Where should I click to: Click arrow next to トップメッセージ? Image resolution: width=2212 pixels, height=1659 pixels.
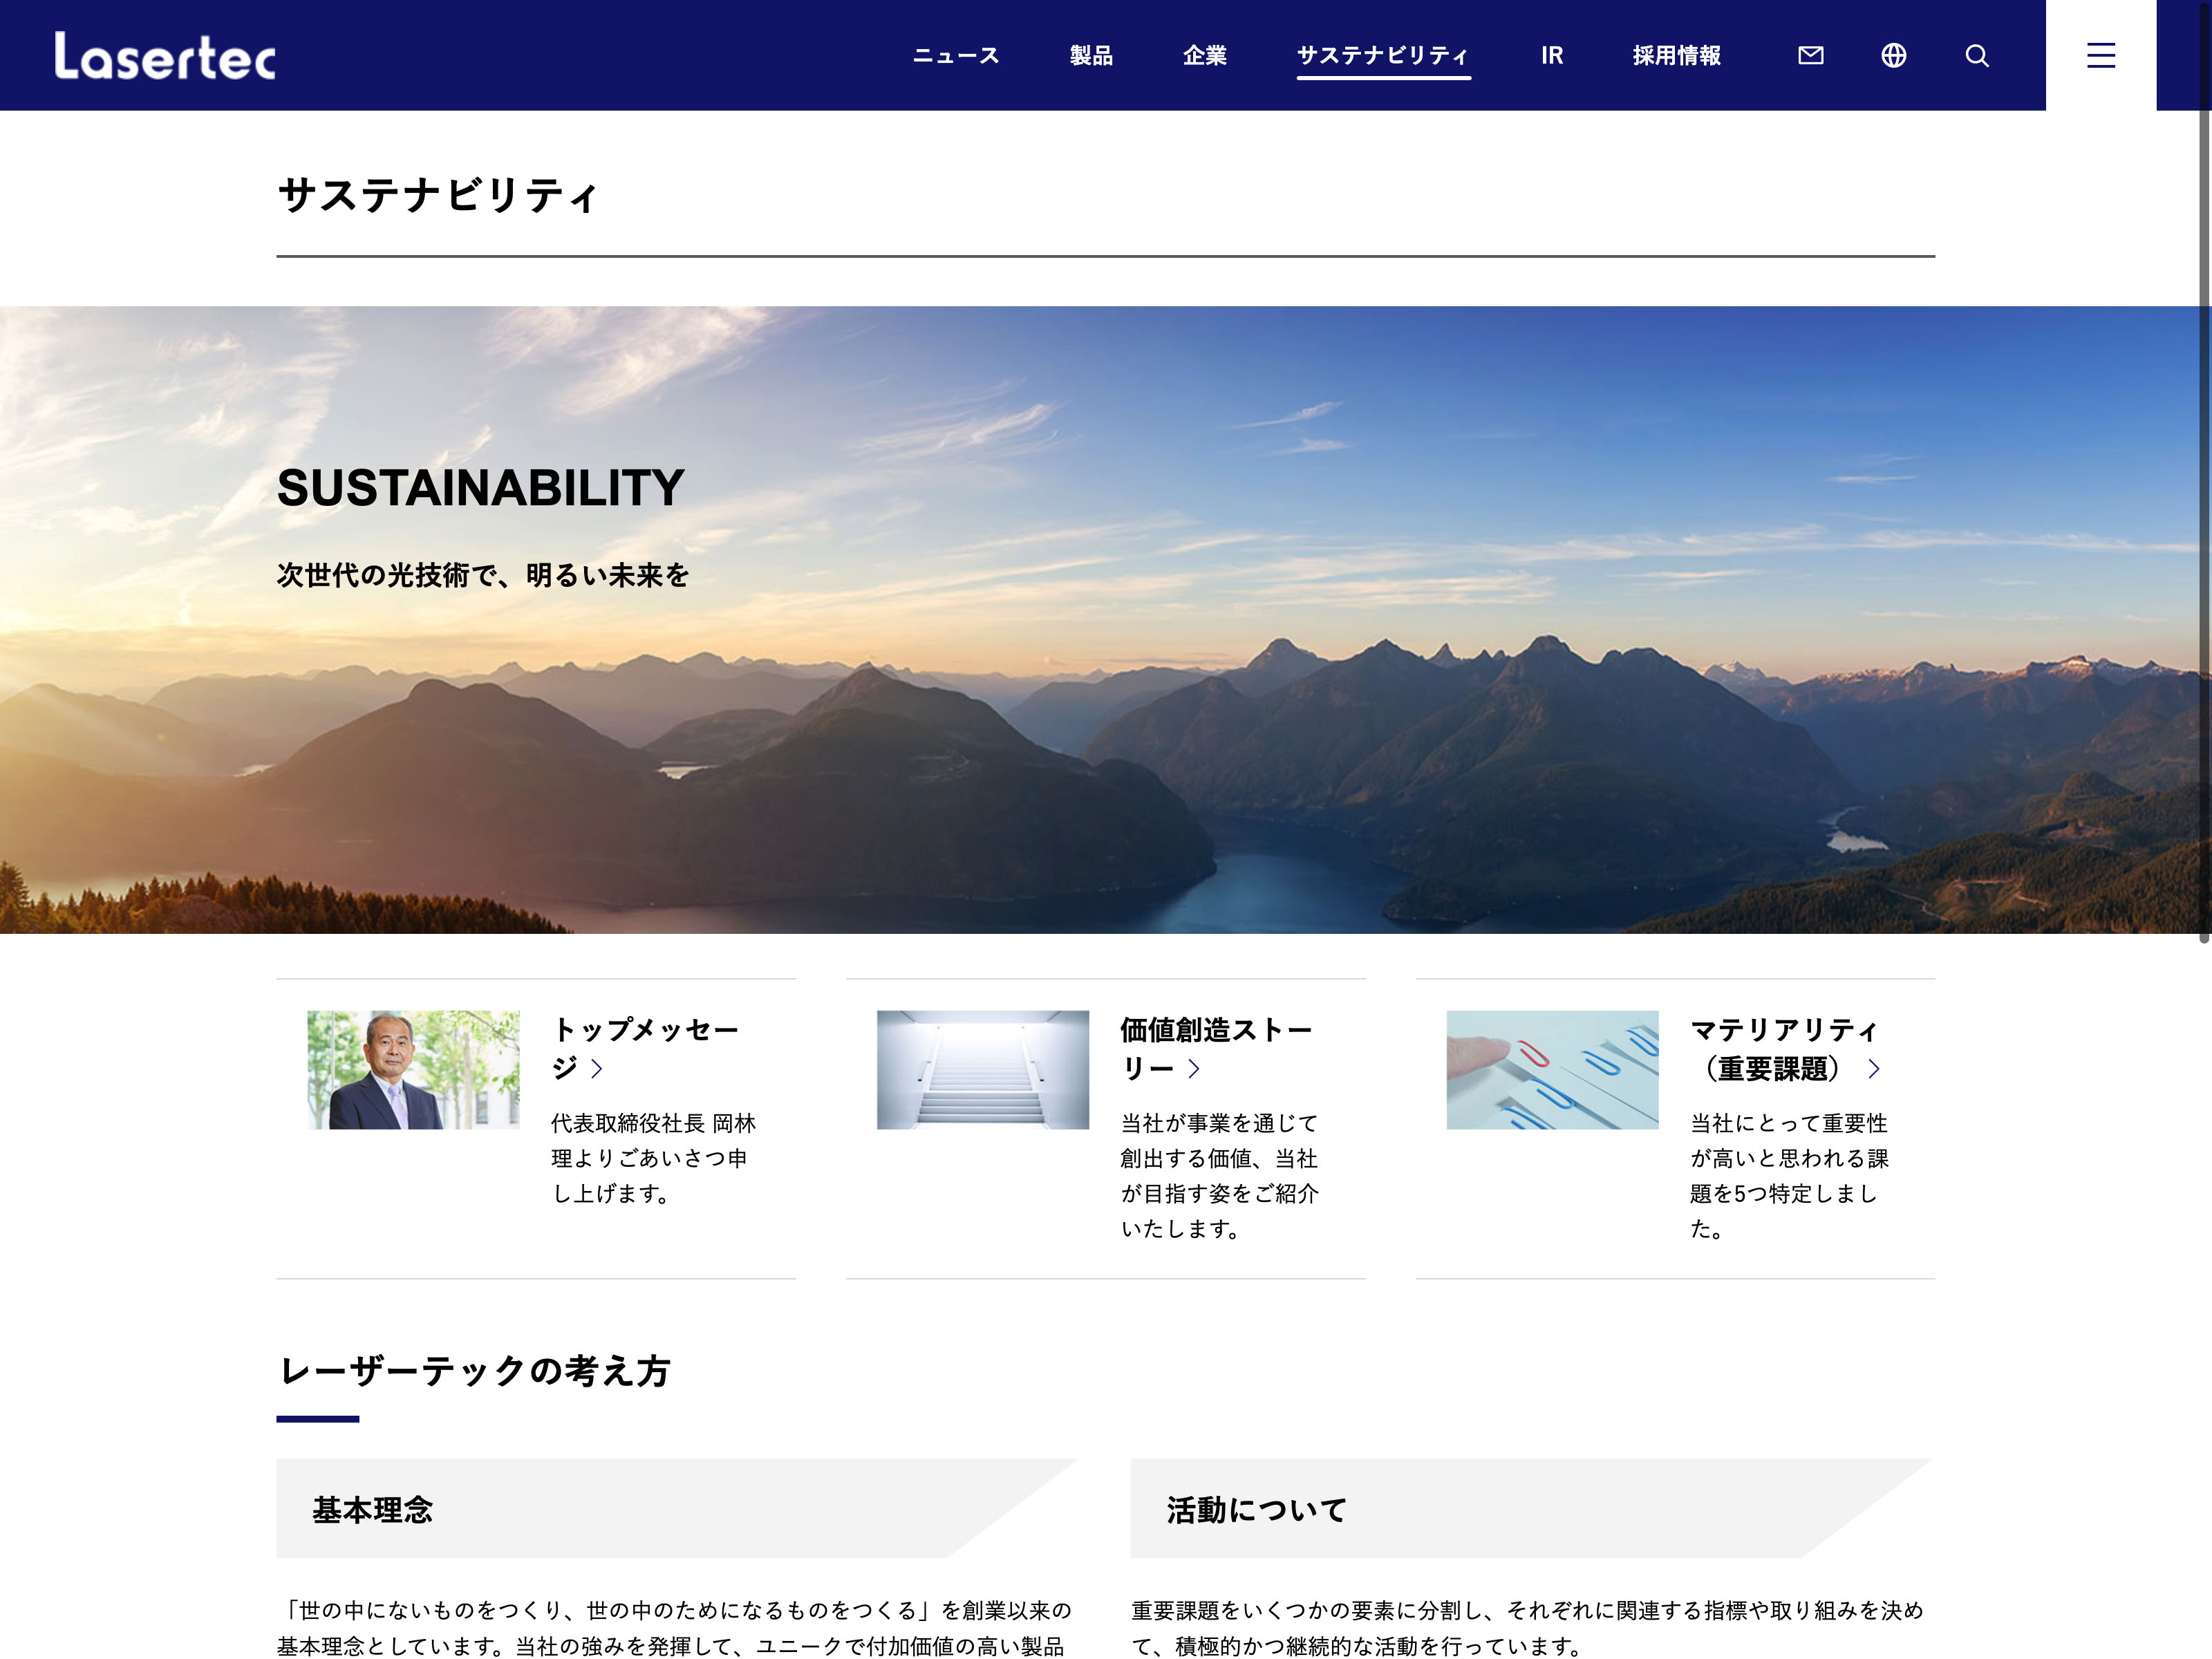tap(597, 1069)
